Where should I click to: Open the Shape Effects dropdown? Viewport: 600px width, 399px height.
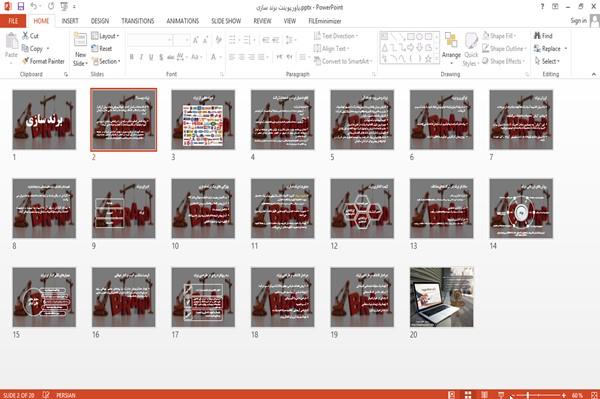tap(504, 61)
